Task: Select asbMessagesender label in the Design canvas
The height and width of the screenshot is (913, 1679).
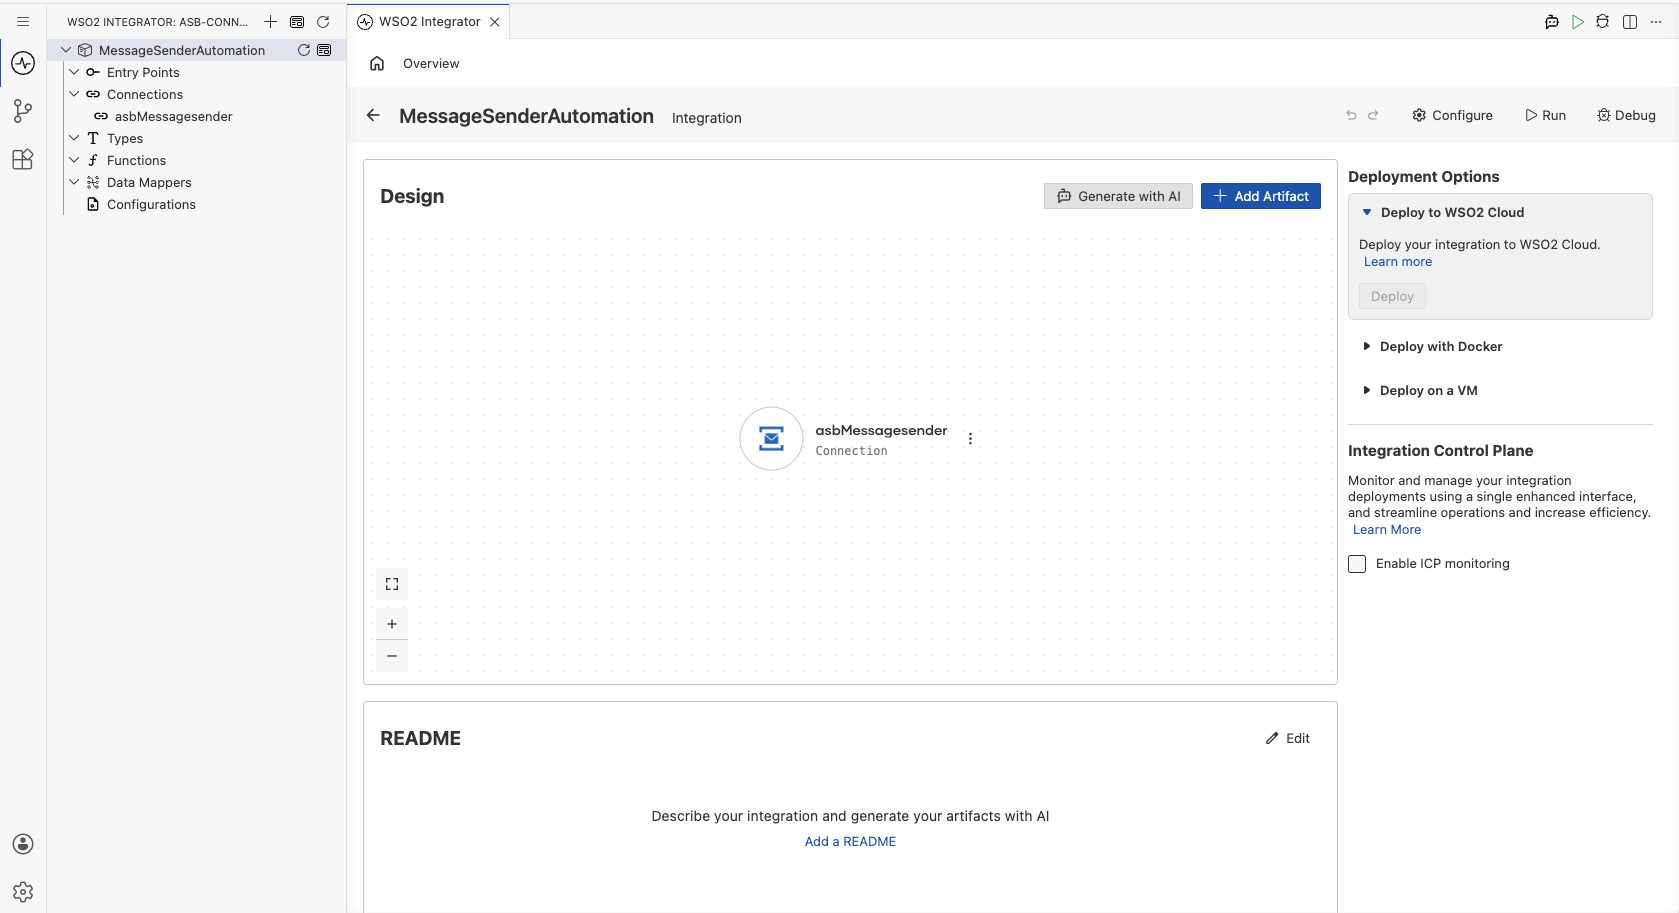Action: tap(881, 430)
